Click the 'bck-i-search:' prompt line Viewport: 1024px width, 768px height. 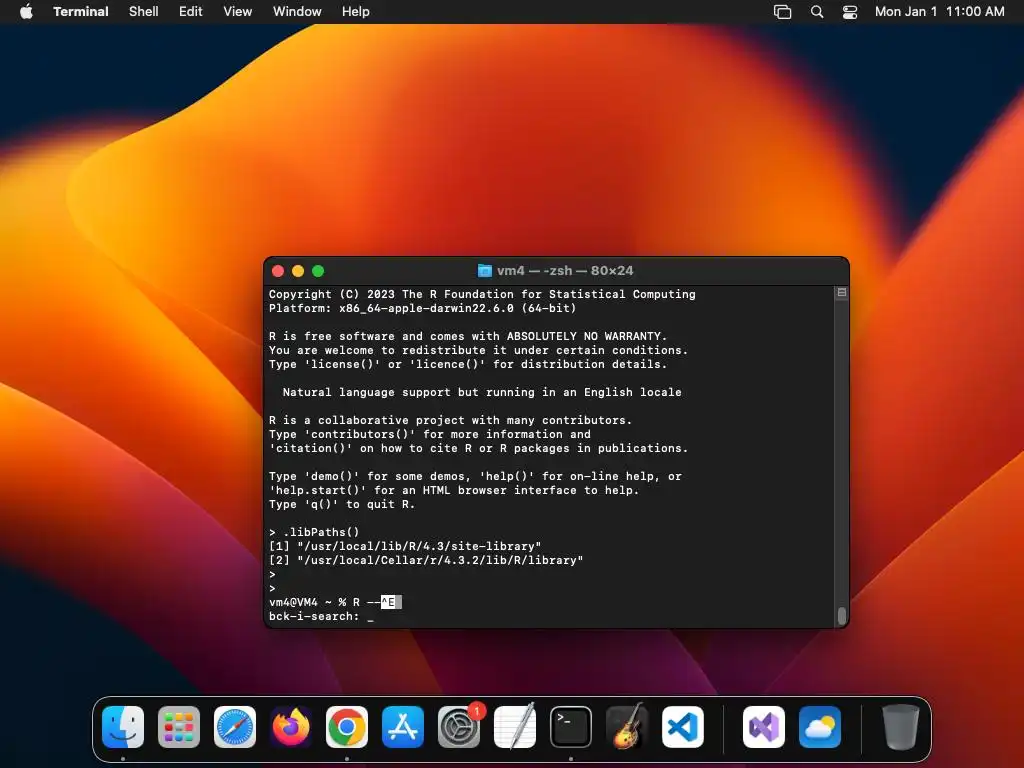tap(321, 616)
